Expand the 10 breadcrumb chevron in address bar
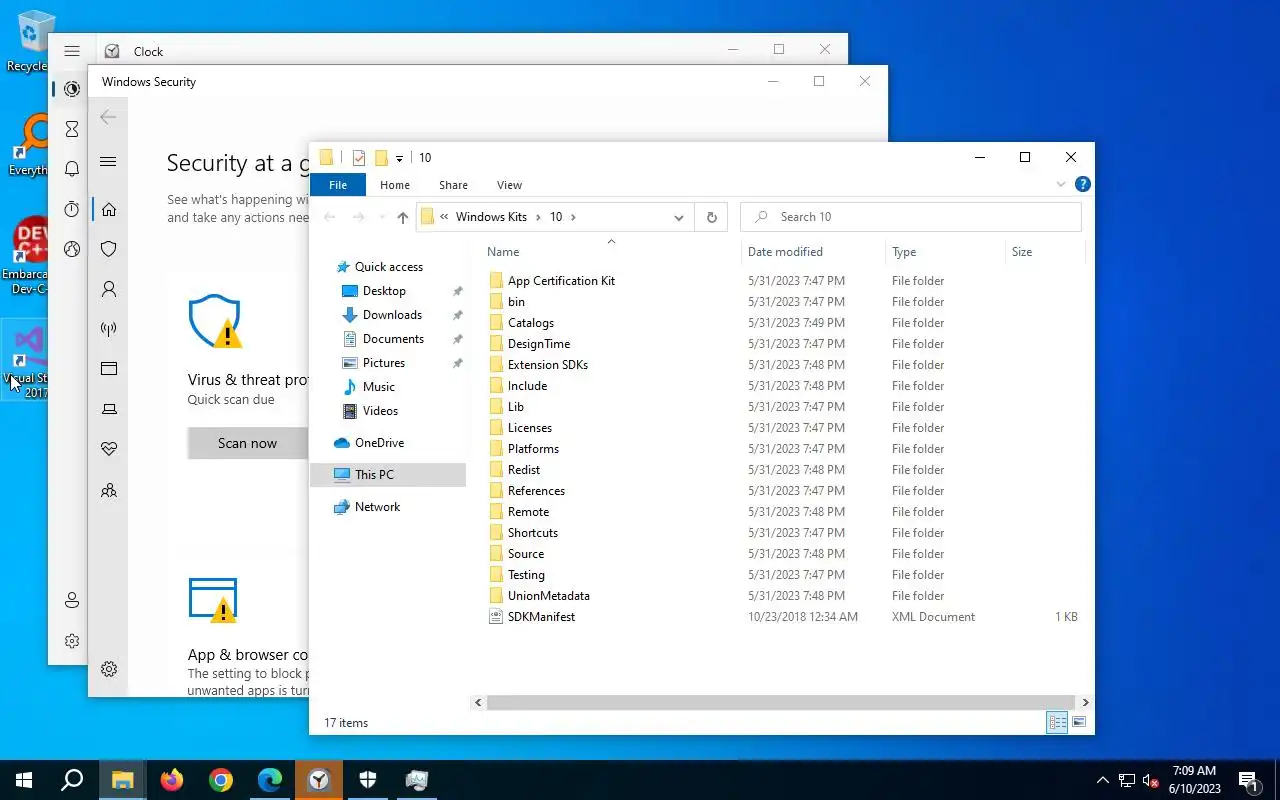 tap(573, 217)
